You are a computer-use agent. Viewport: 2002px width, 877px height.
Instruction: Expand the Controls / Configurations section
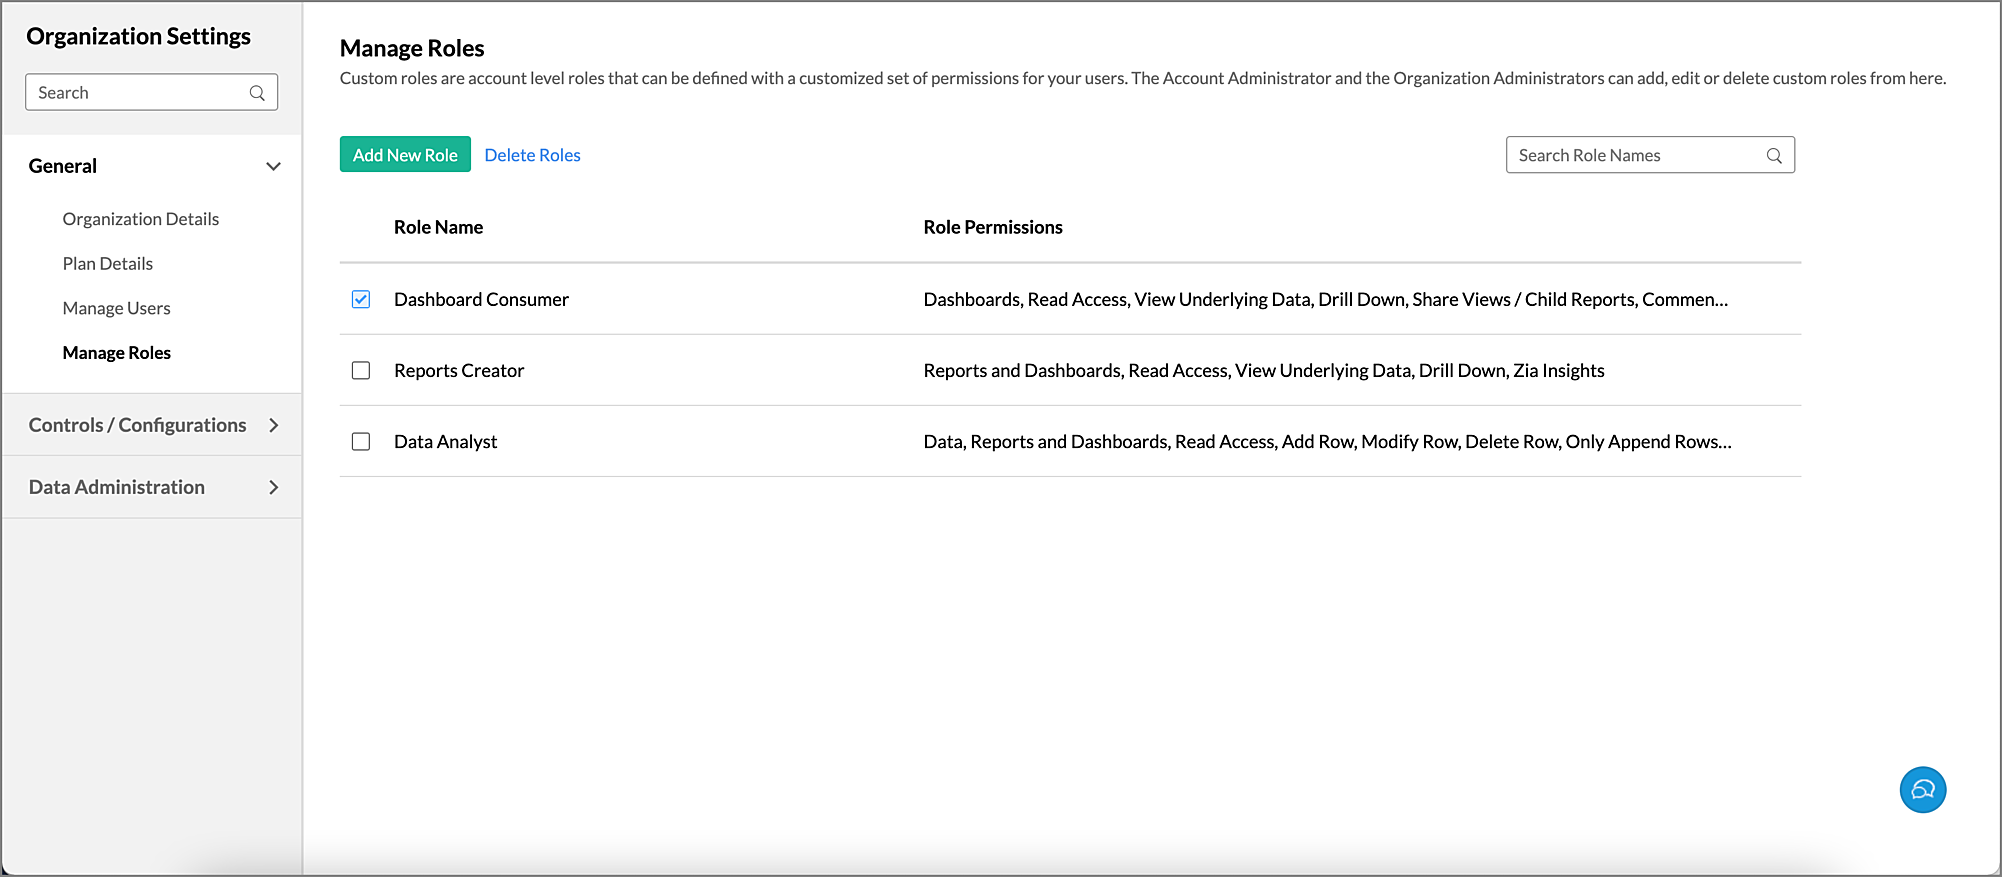point(273,425)
